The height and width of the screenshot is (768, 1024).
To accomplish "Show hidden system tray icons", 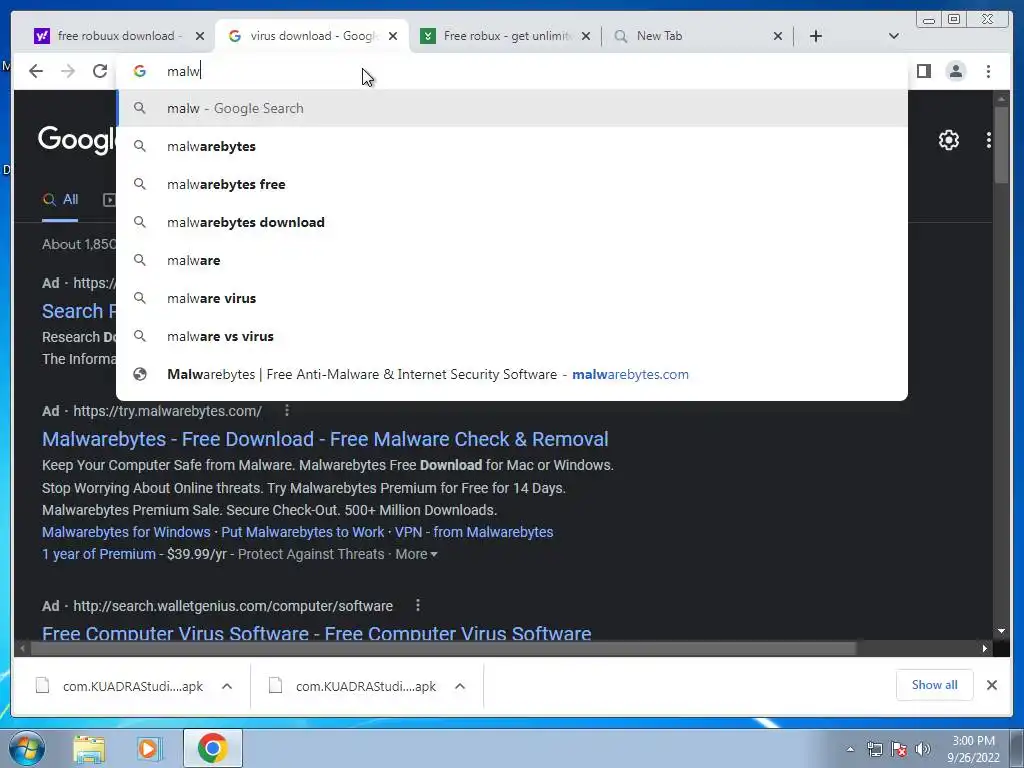I will [850, 749].
